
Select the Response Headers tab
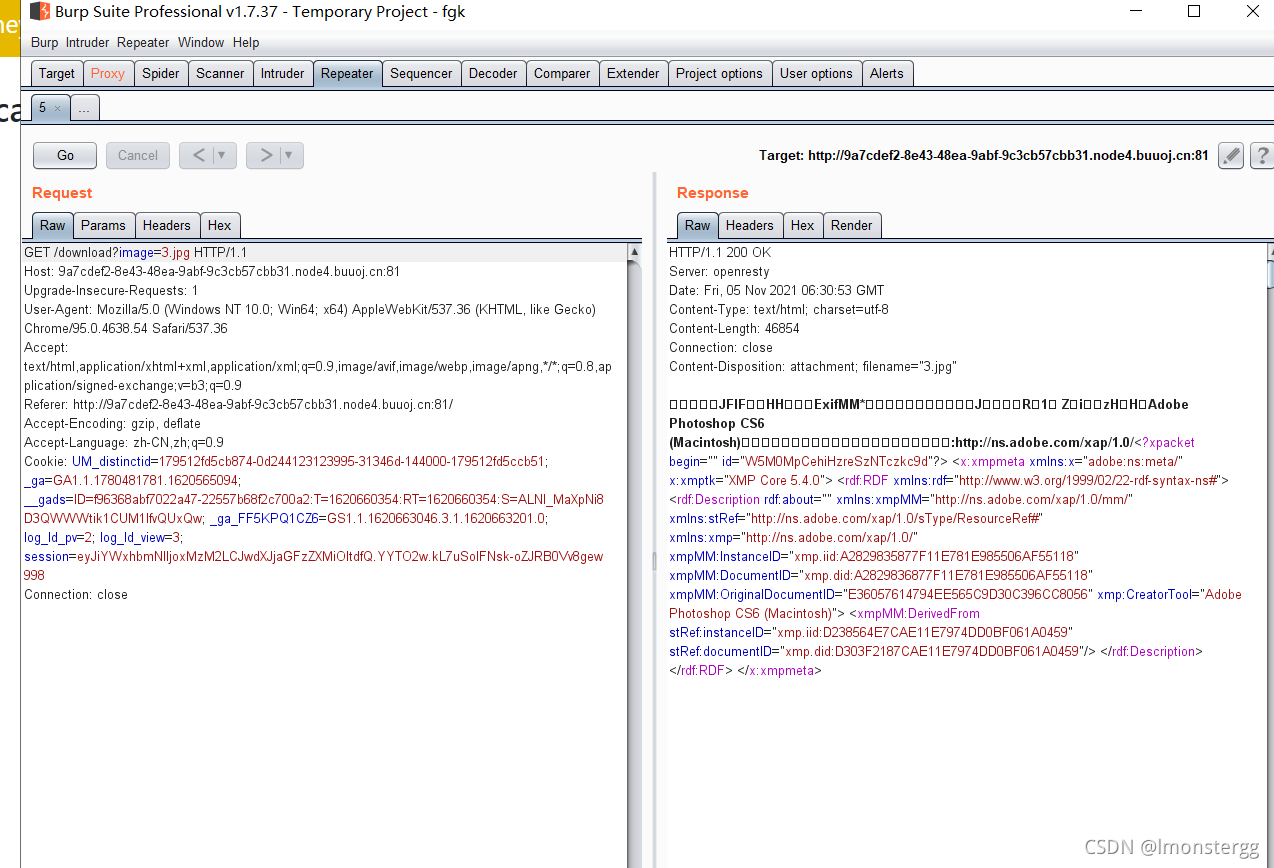[x=750, y=225]
